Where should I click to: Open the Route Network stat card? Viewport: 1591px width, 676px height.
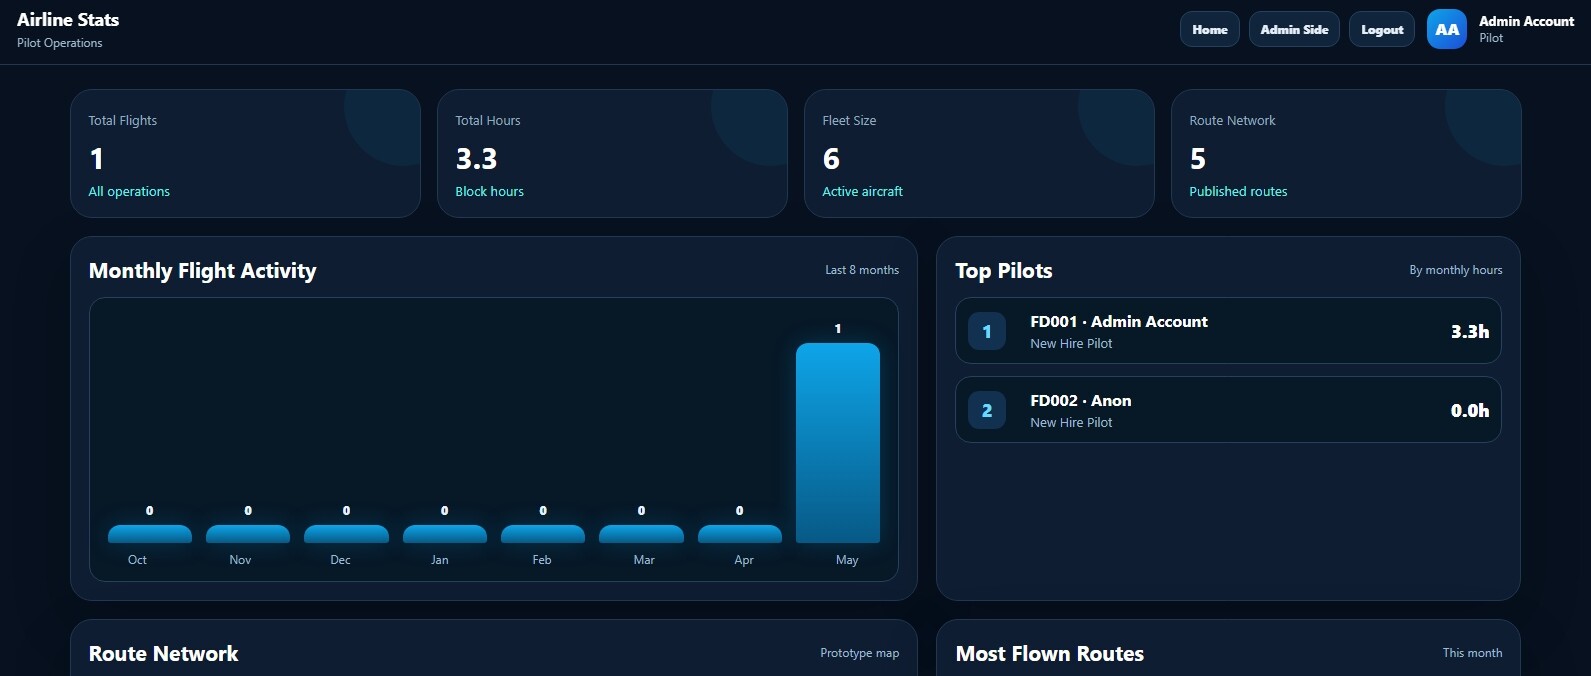point(1346,153)
